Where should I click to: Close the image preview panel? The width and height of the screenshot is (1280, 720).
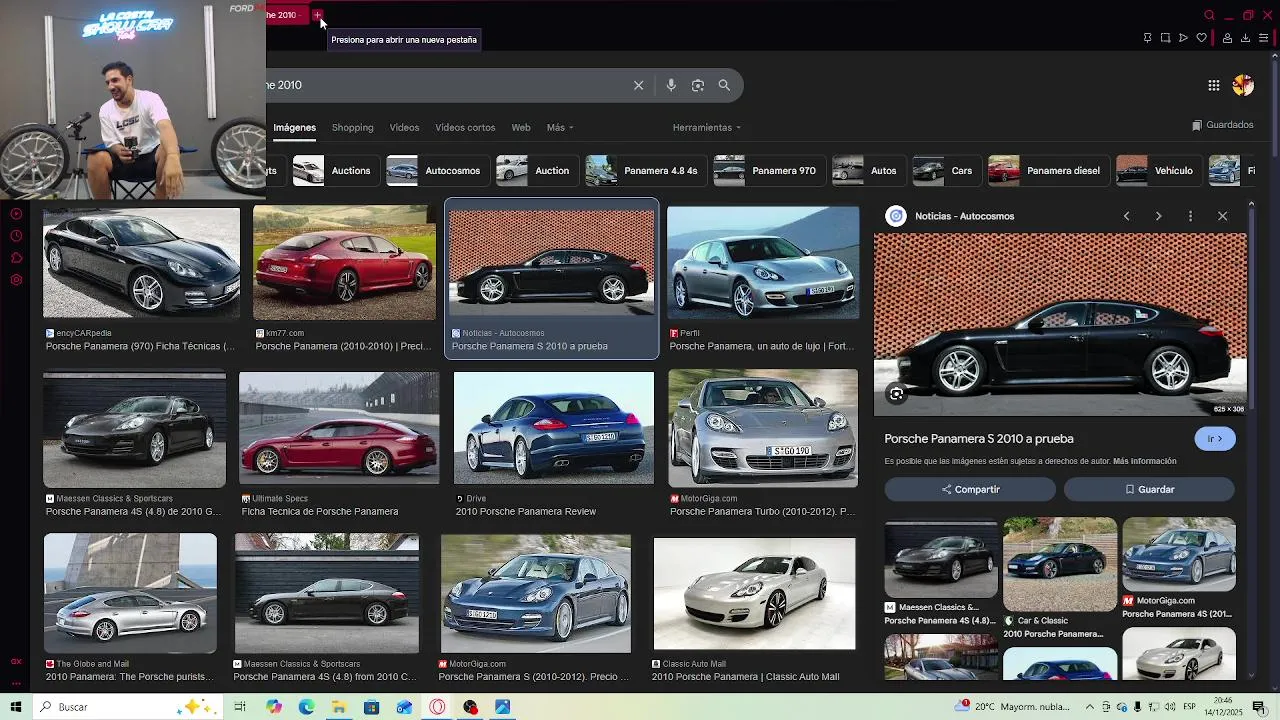tap(1222, 216)
